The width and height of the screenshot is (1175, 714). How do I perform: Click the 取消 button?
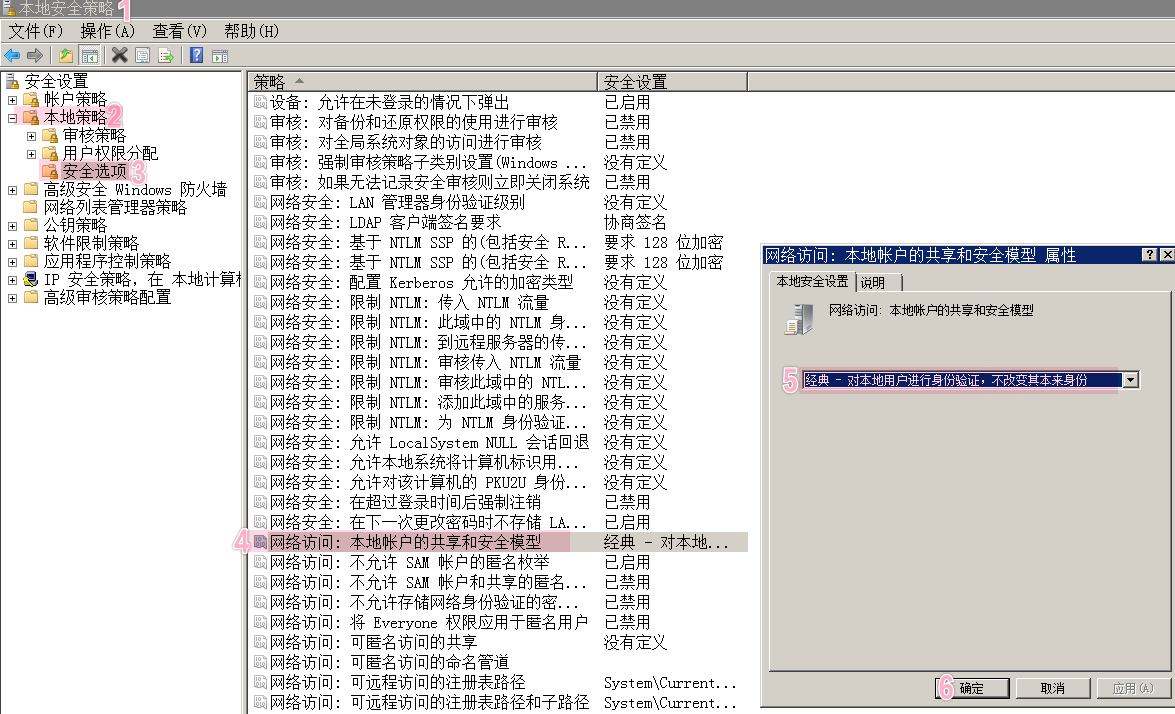[1052, 688]
